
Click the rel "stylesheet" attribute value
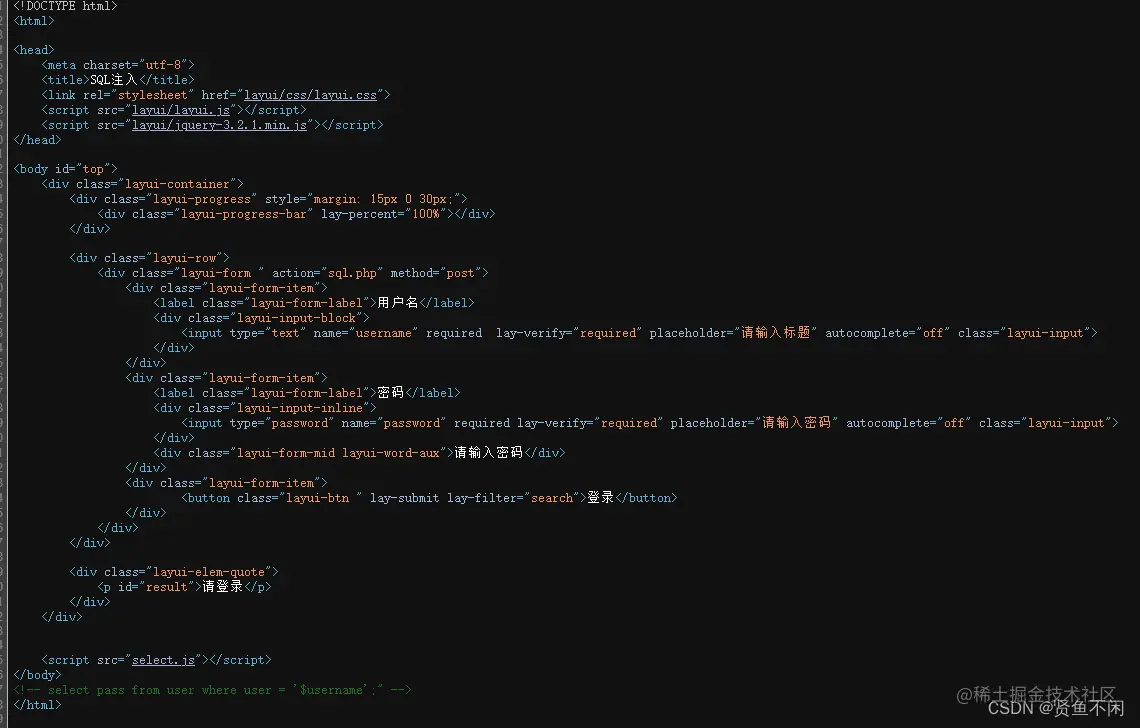coord(153,95)
